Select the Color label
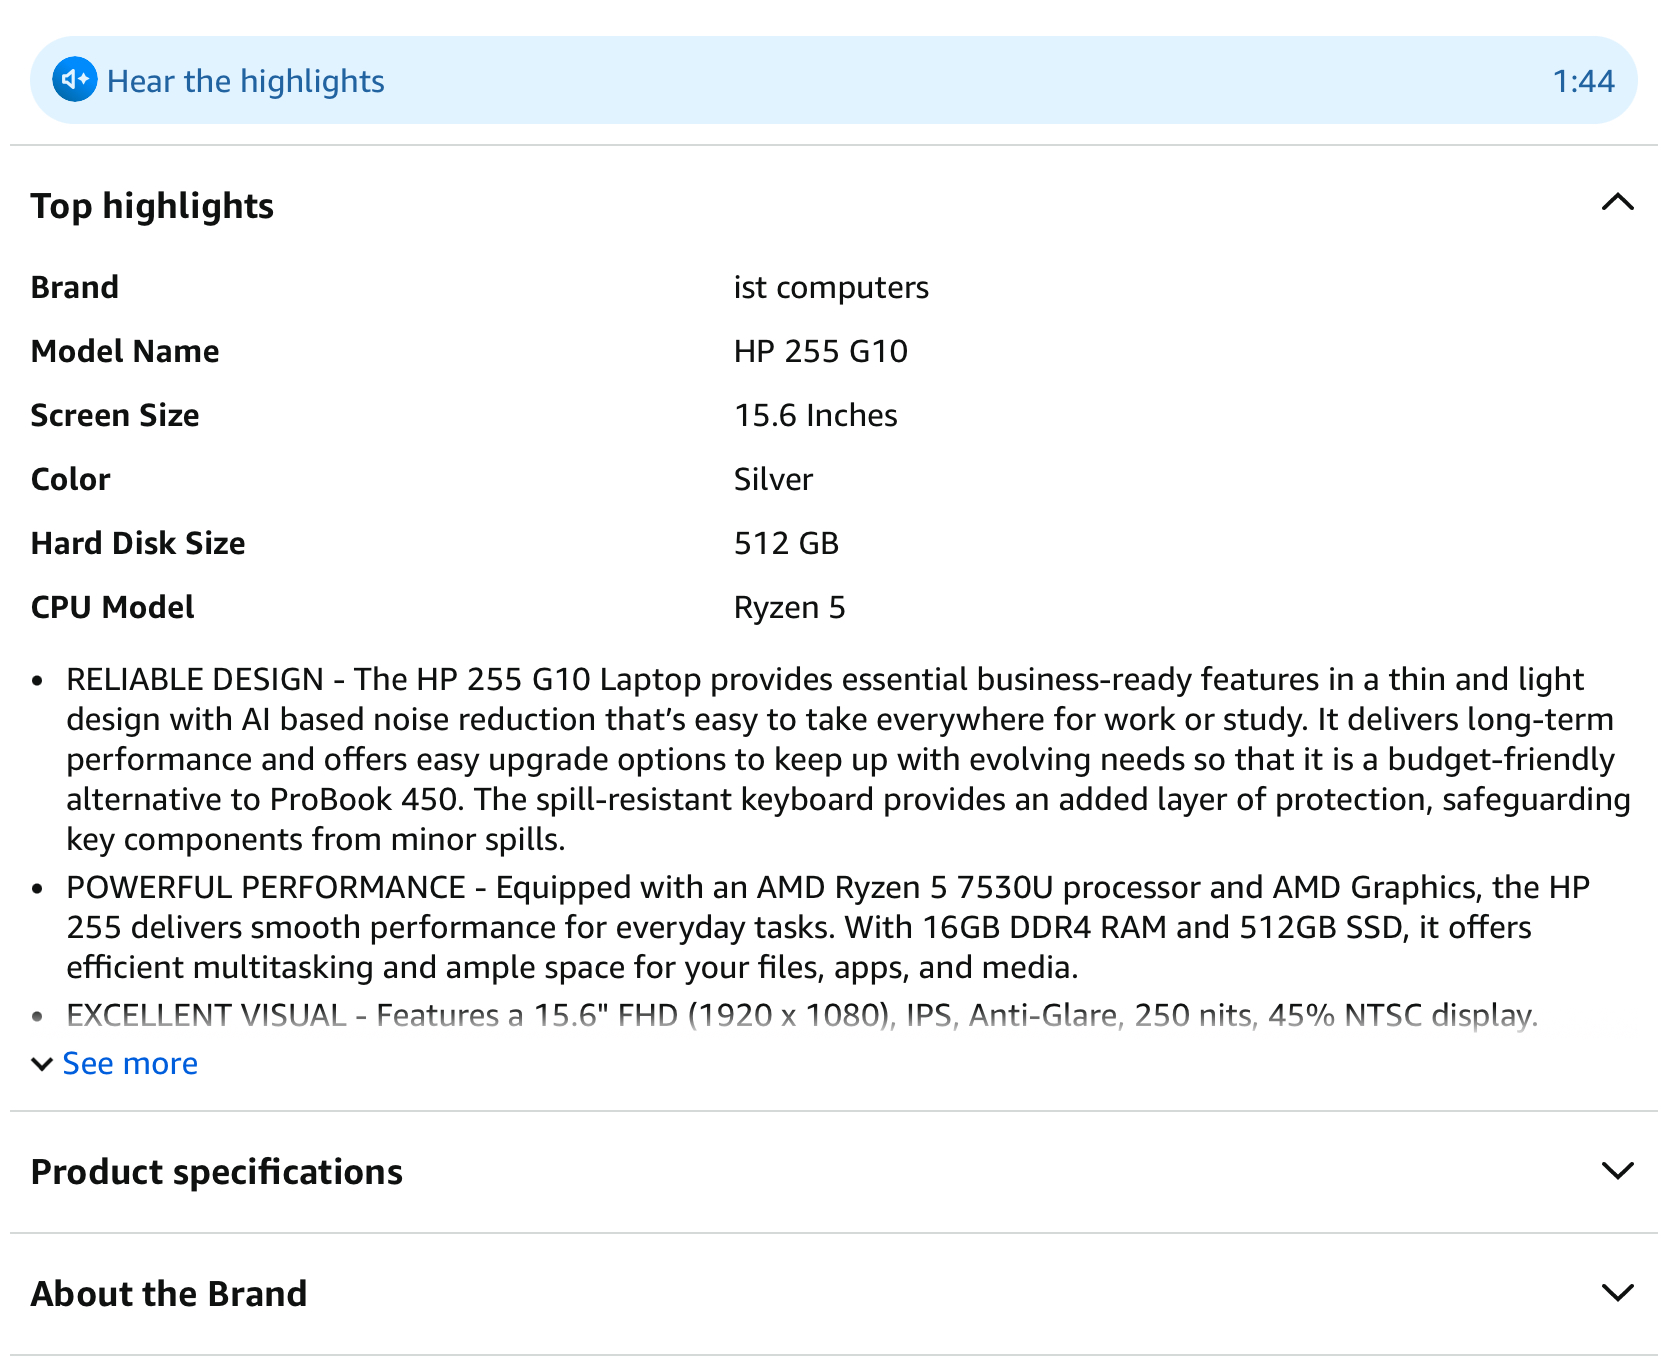The image size is (1668, 1370). pyautogui.click(x=71, y=479)
